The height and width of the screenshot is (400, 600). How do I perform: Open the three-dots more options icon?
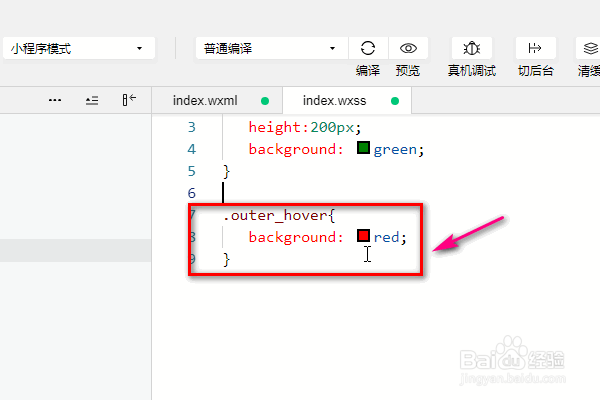pos(55,100)
